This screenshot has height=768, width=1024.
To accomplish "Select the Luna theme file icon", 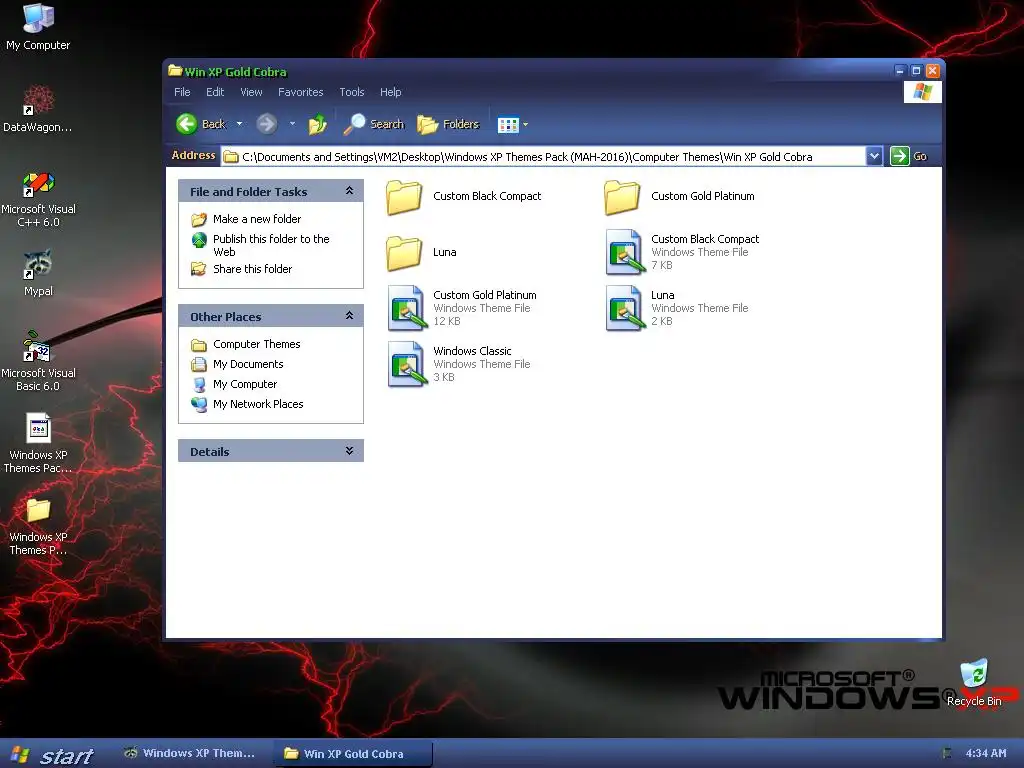I will tap(624, 308).
